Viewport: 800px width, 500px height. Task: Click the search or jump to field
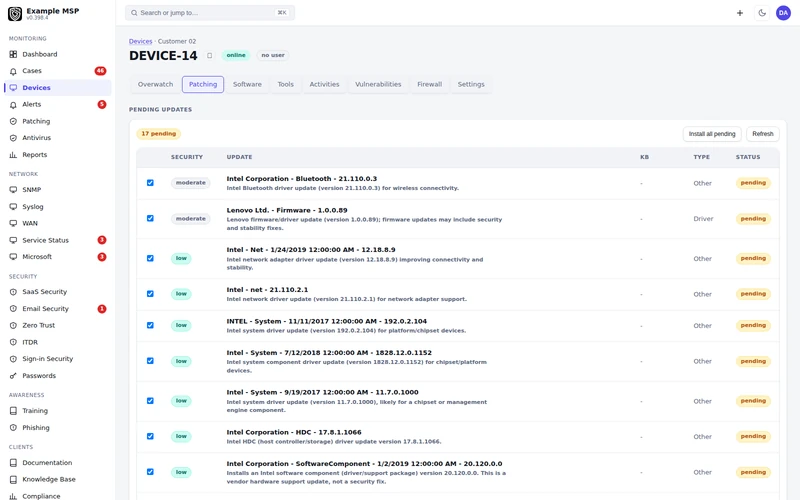click(x=210, y=13)
